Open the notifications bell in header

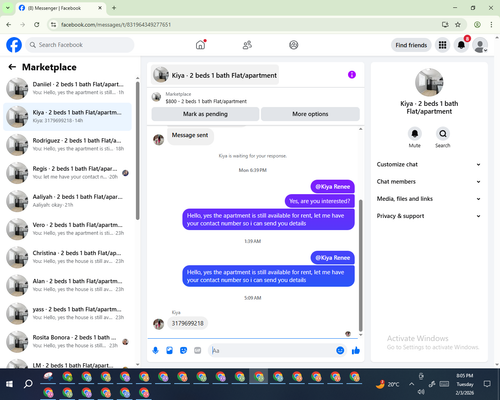click(x=461, y=45)
